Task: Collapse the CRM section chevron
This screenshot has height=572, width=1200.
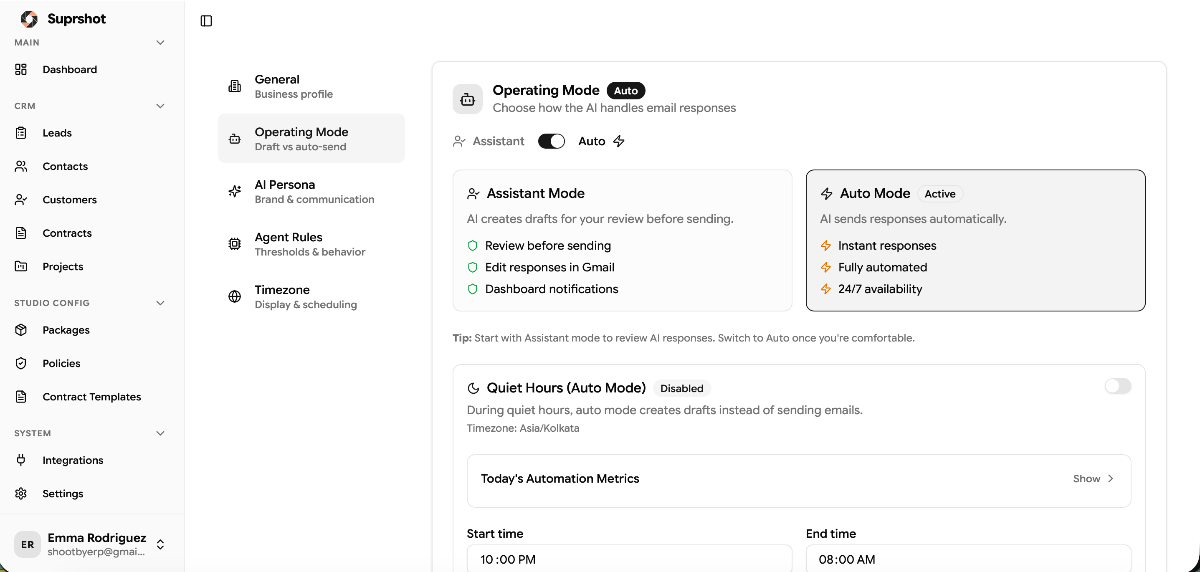Action: (160, 106)
